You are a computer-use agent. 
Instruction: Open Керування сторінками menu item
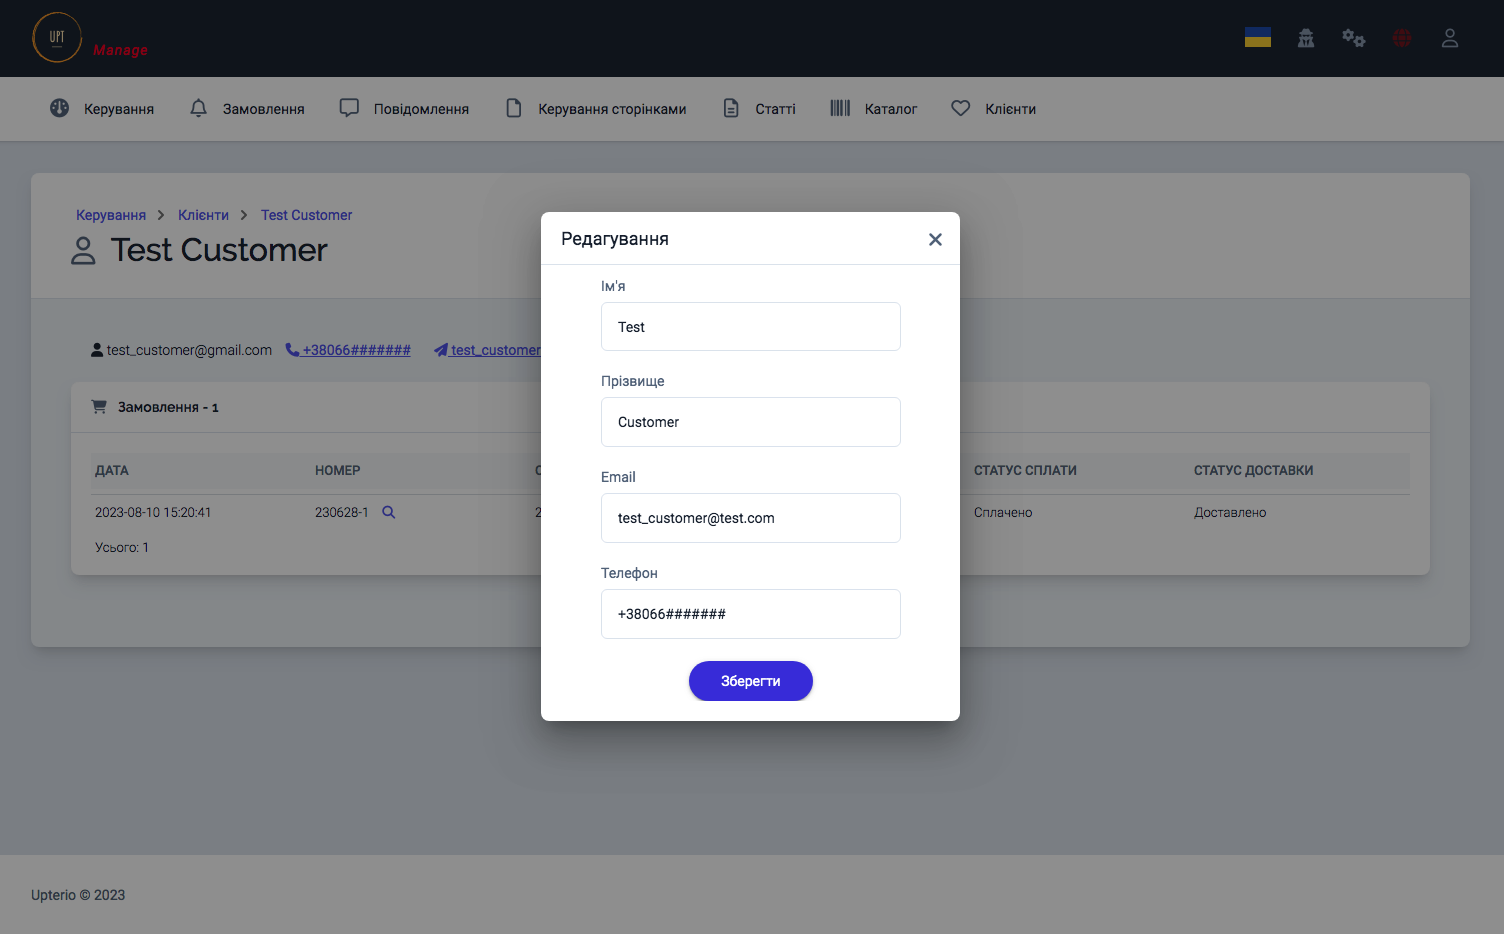coord(612,109)
